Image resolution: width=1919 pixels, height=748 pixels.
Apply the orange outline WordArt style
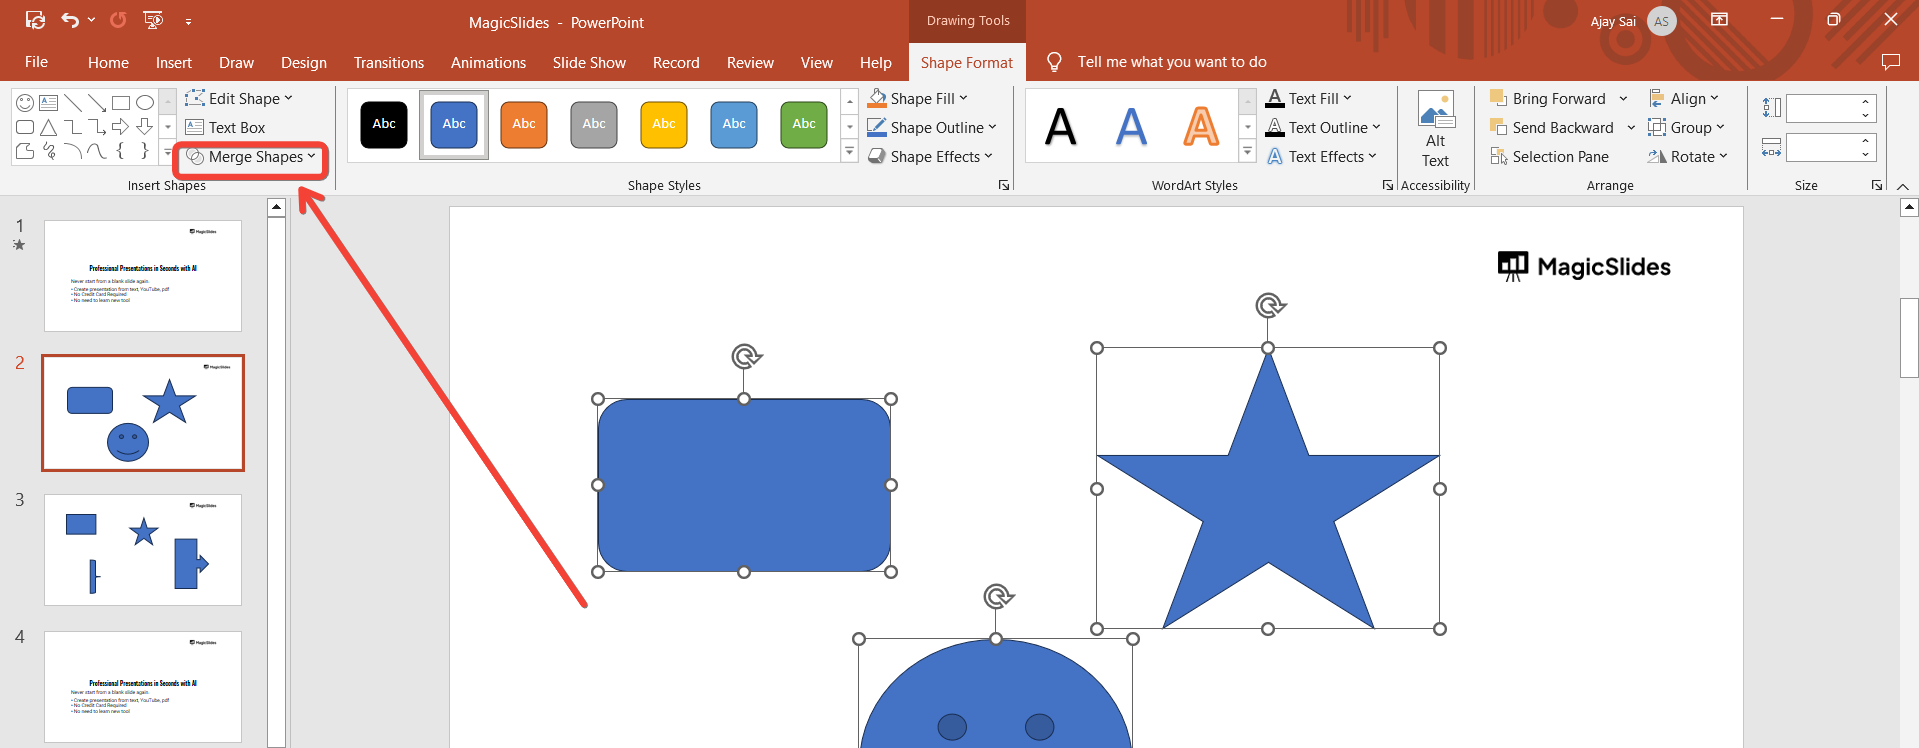1201,127
